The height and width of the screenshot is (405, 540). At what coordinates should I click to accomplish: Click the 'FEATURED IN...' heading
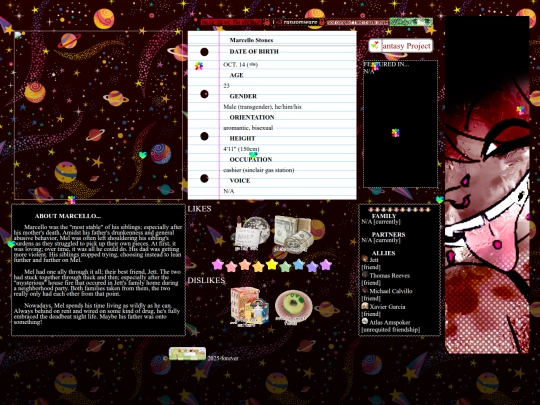click(386, 64)
